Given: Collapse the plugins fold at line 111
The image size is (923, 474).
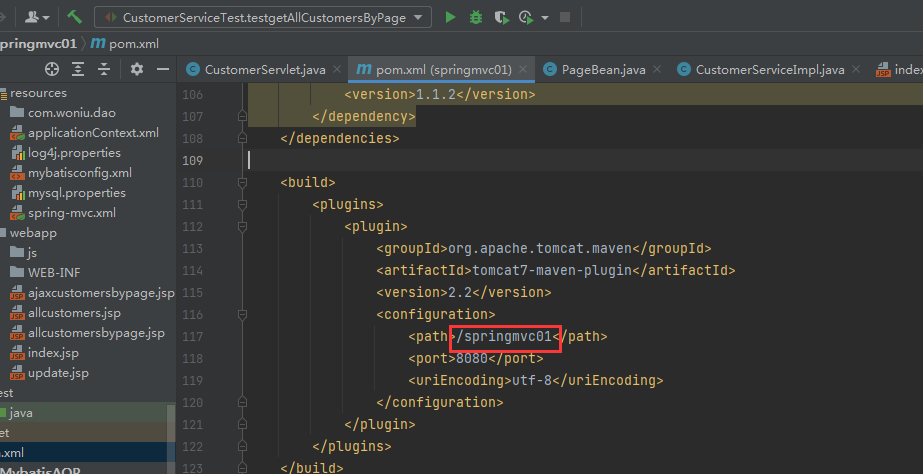Looking at the screenshot, I should pos(242,204).
